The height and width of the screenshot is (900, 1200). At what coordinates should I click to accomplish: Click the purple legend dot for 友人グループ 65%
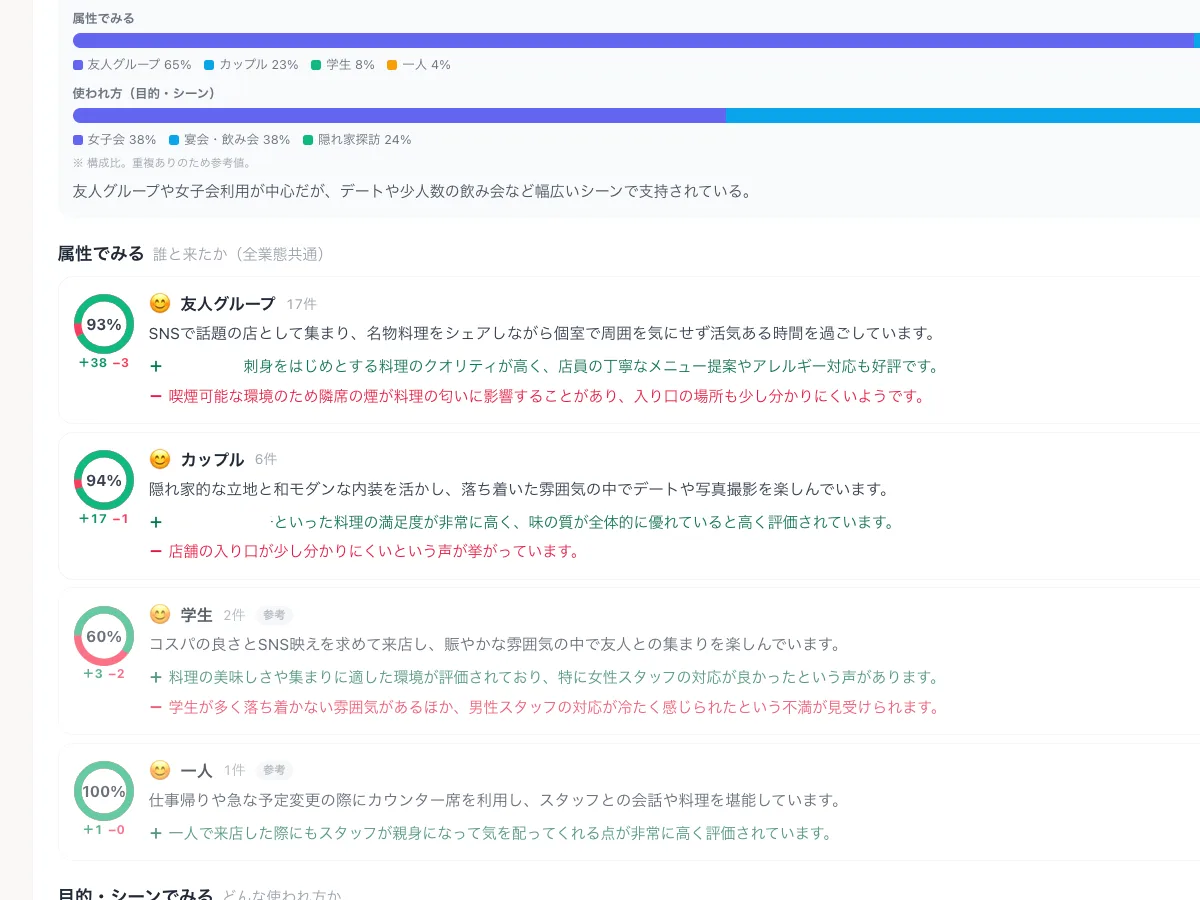coord(78,65)
